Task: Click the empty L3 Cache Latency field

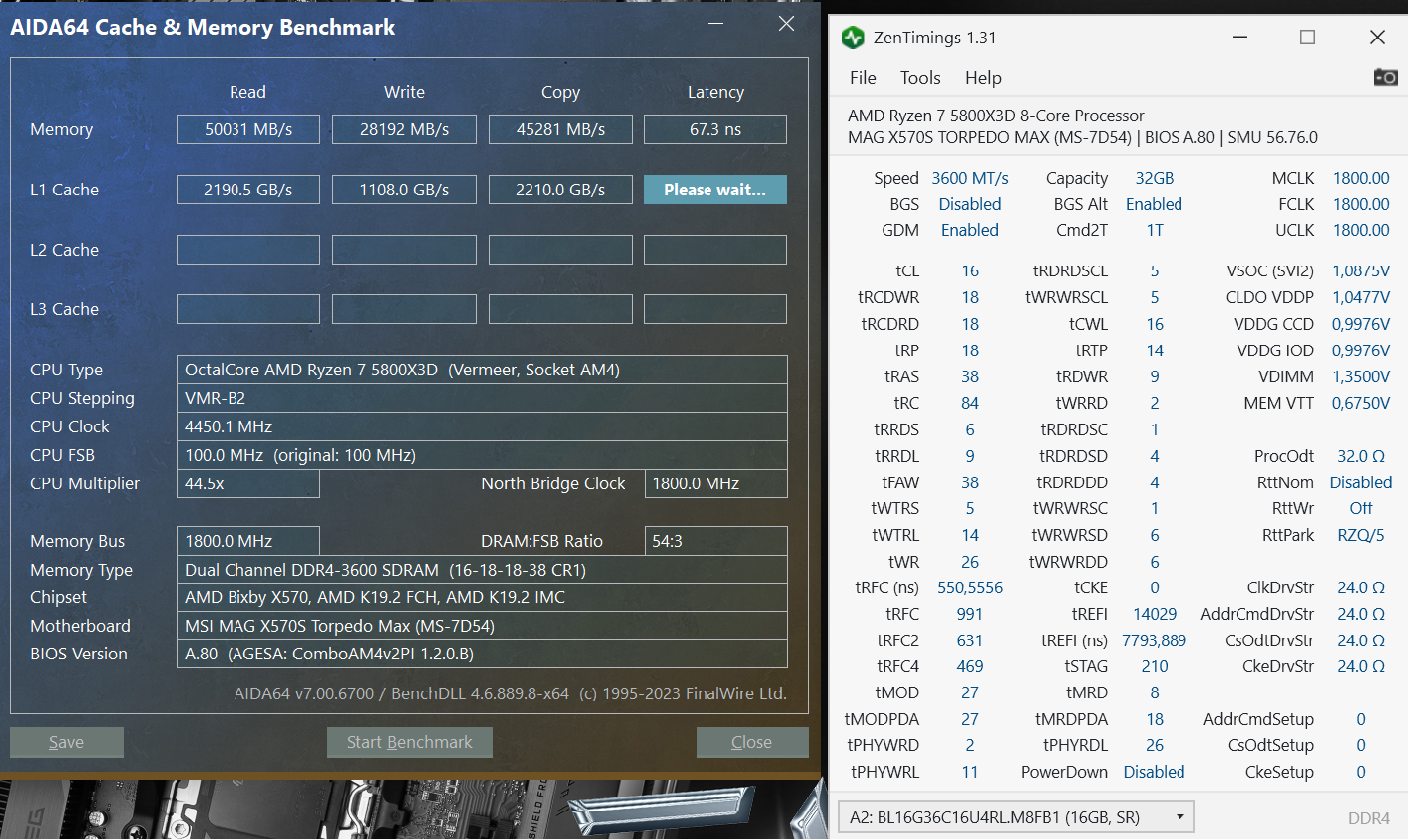Action: click(715, 309)
